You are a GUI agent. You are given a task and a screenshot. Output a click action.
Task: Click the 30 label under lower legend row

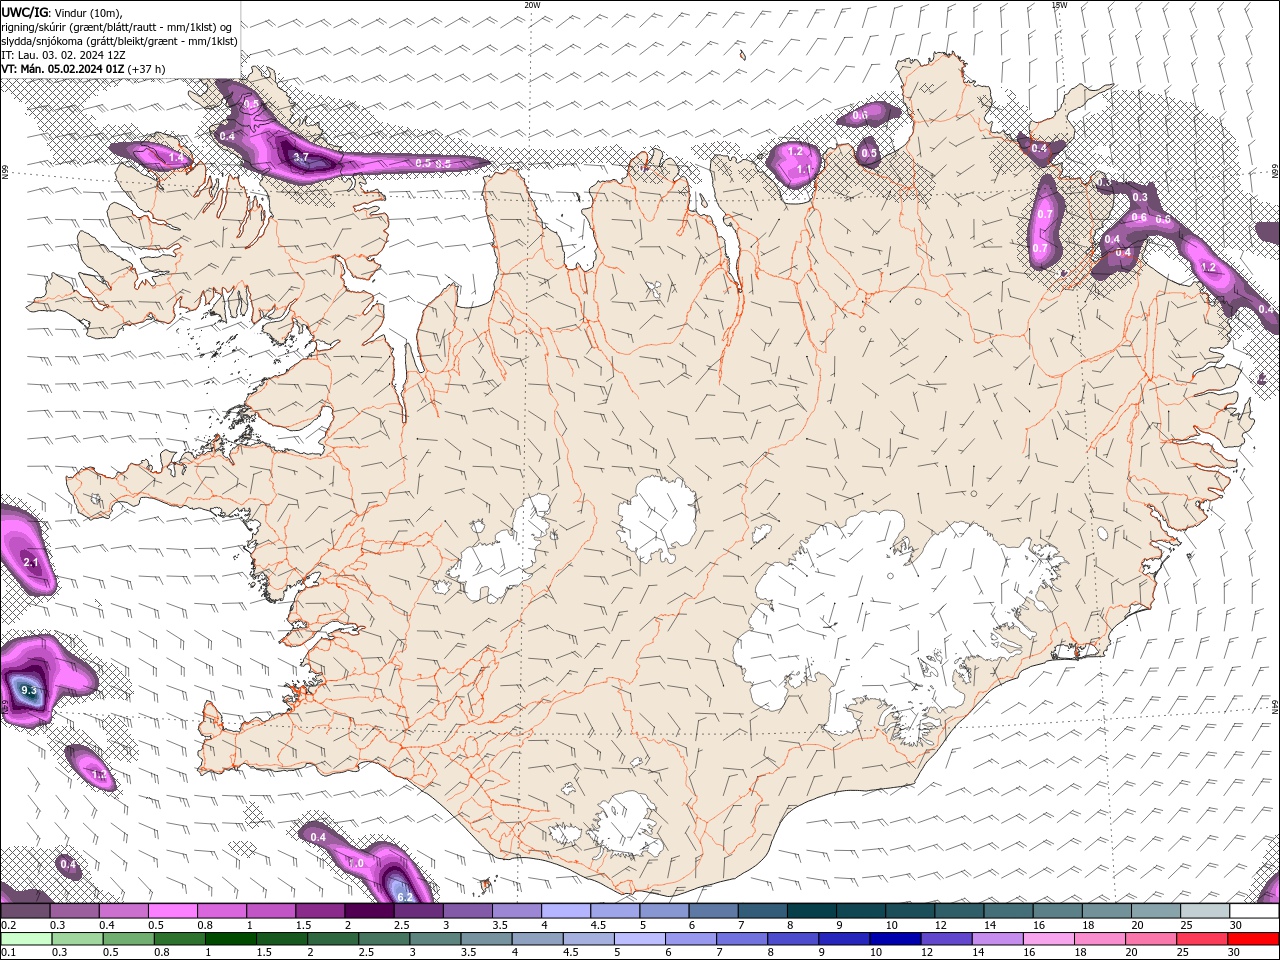1232,953
